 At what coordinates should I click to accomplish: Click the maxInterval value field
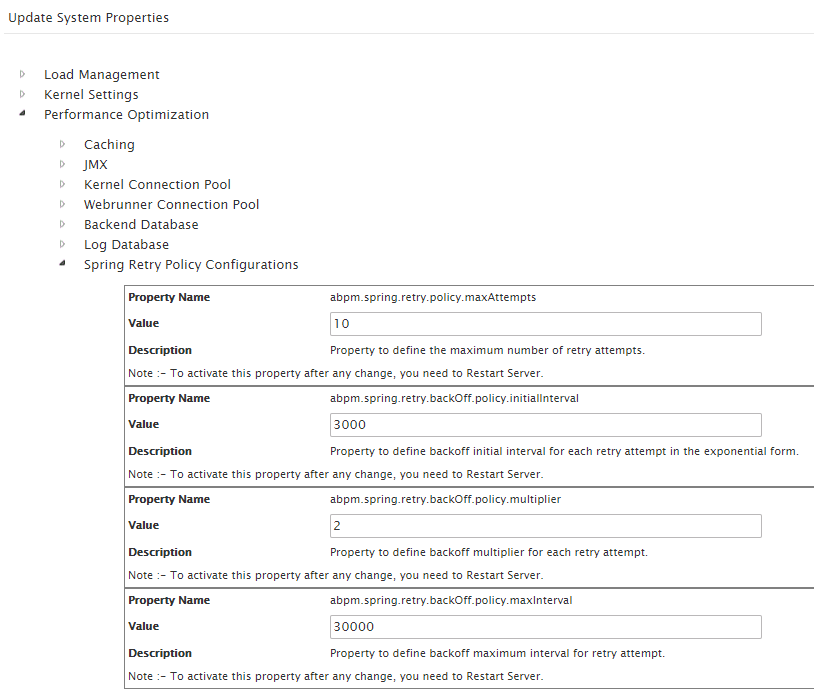546,627
